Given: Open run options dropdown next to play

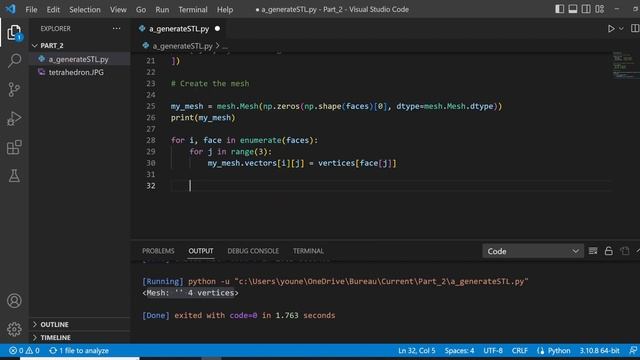Looking at the screenshot, I should pyautogui.click(x=621, y=29).
